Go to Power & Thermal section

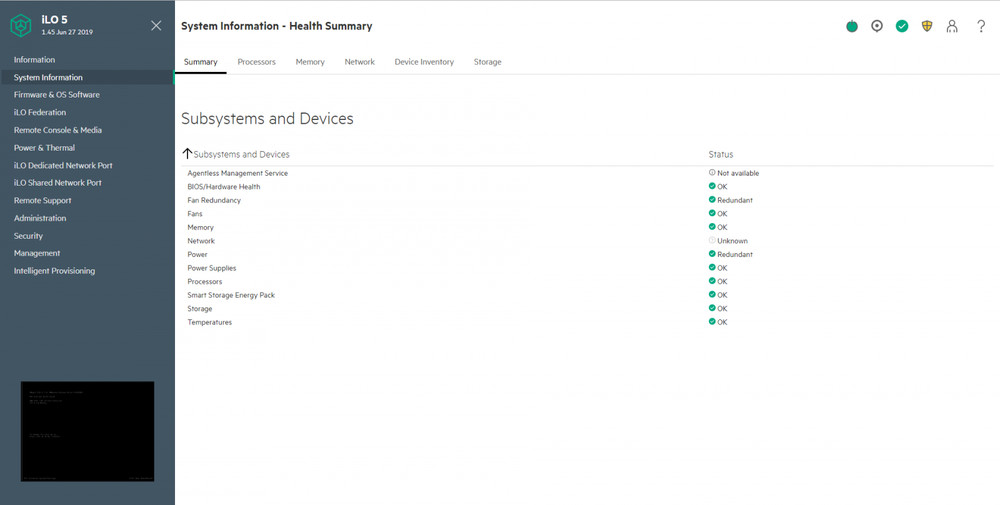(x=45, y=147)
